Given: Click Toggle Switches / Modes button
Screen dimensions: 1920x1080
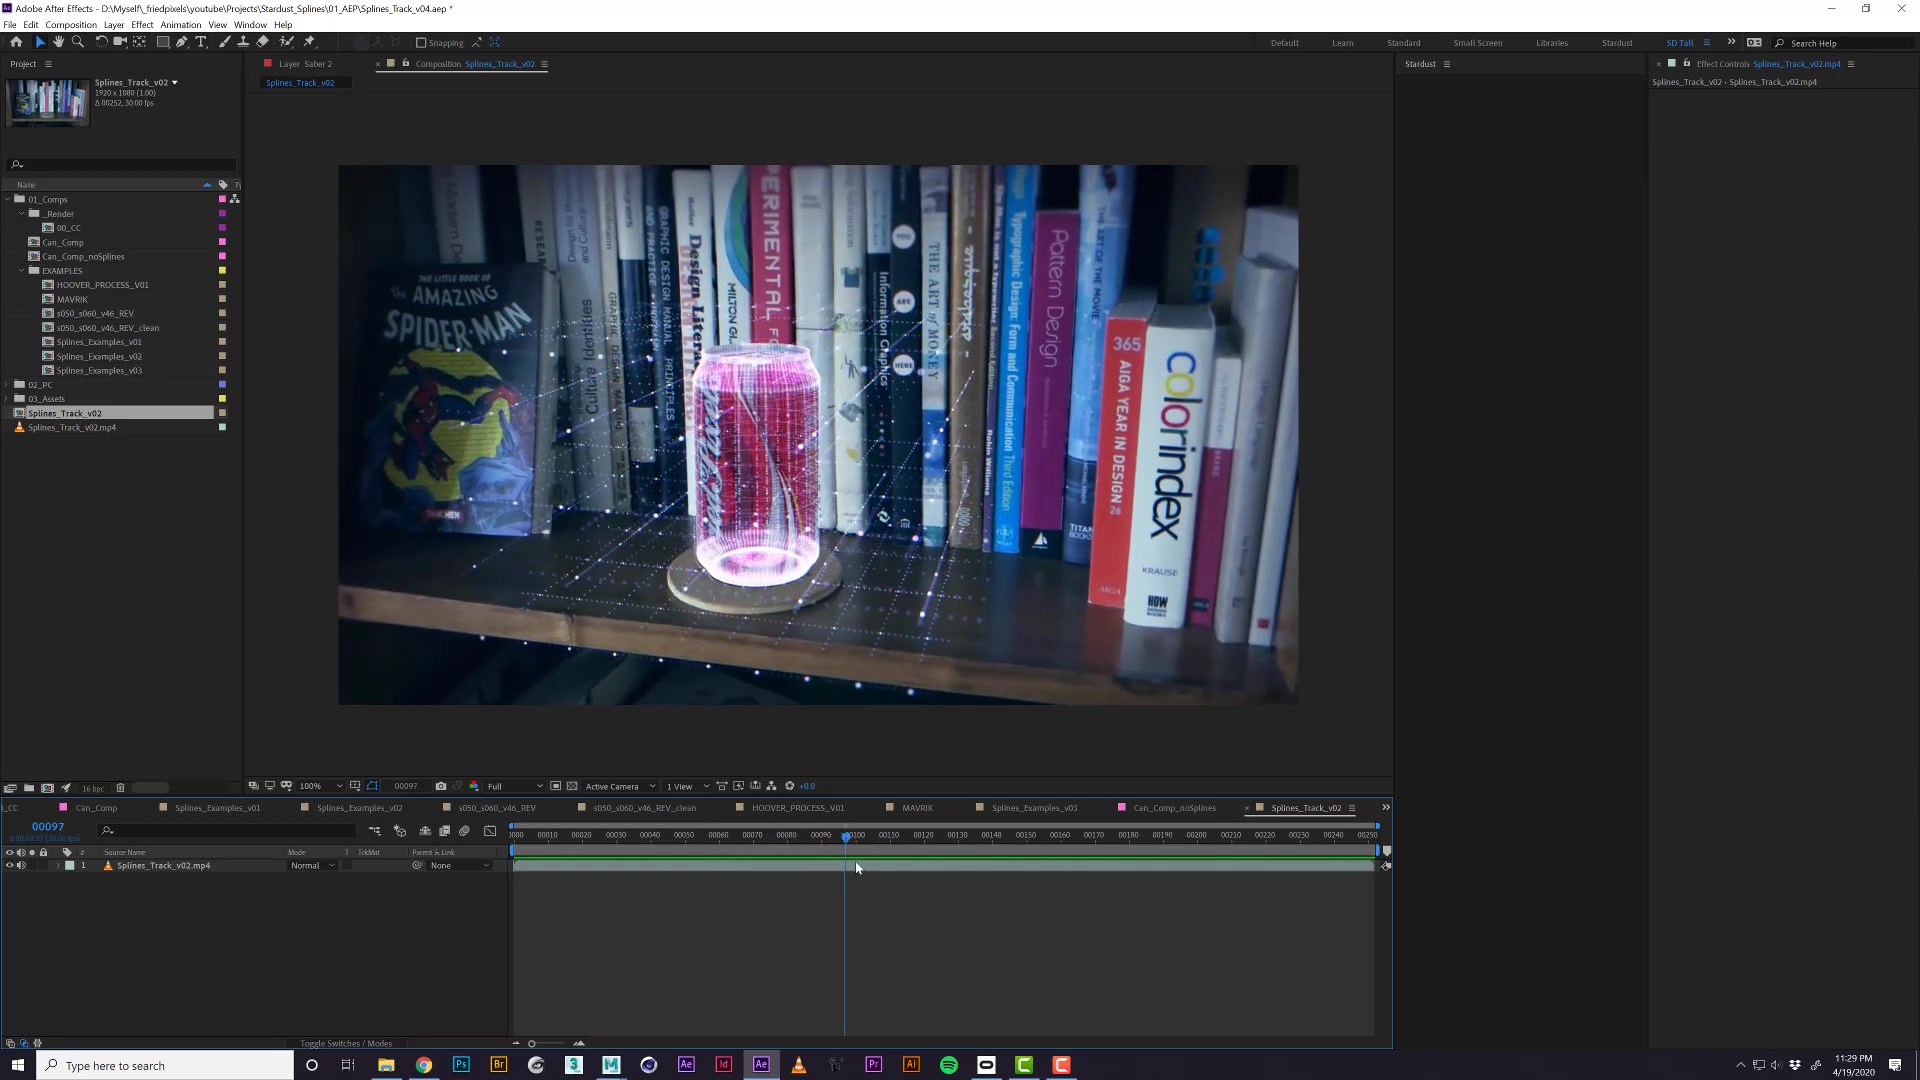Looking at the screenshot, I should click(x=346, y=1044).
